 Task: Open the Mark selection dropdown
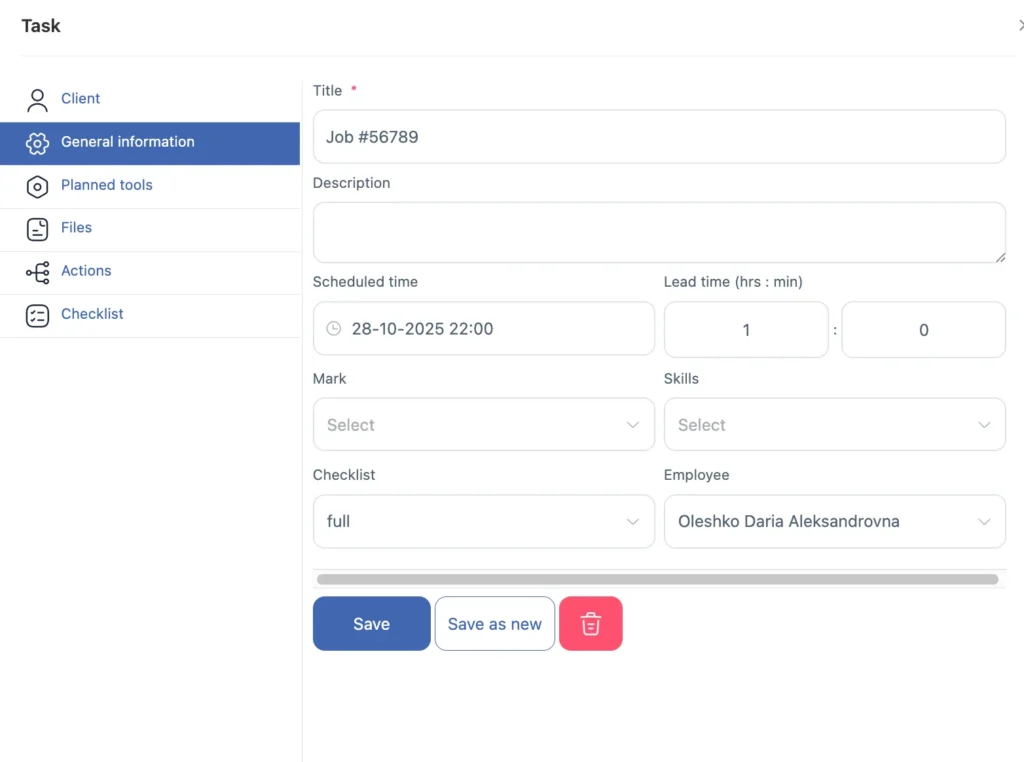[x=483, y=424]
